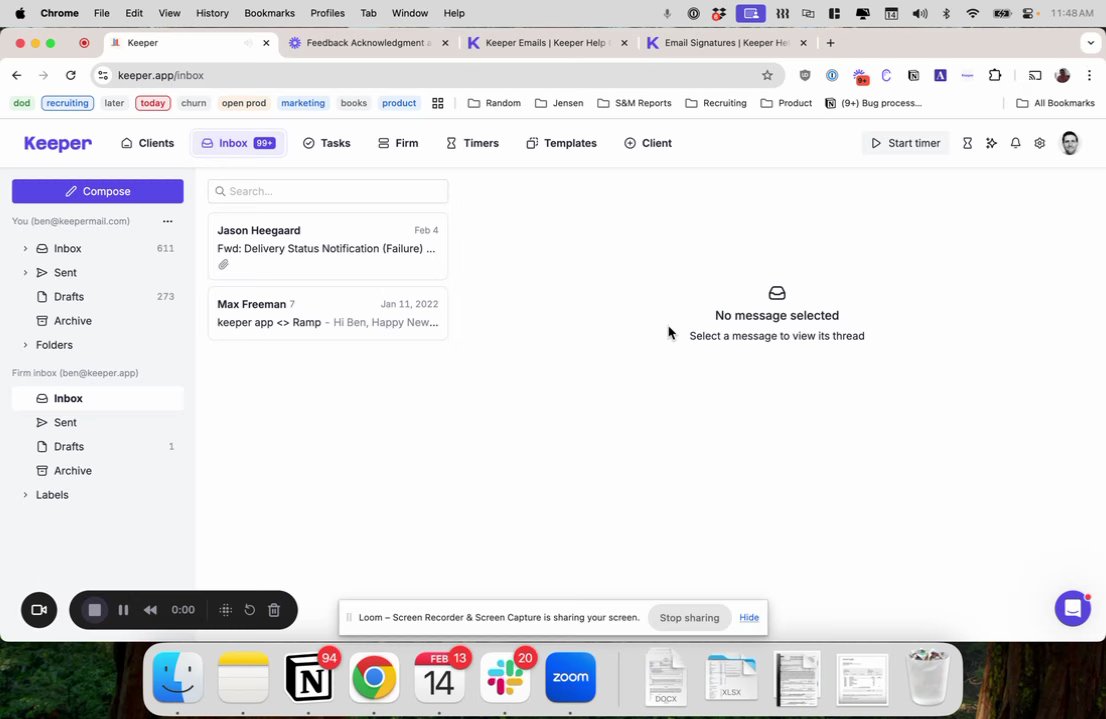Image resolution: width=1106 pixels, height=719 pixels.
Task: Restart the Loom recording
Action: (x=250, y=610)
